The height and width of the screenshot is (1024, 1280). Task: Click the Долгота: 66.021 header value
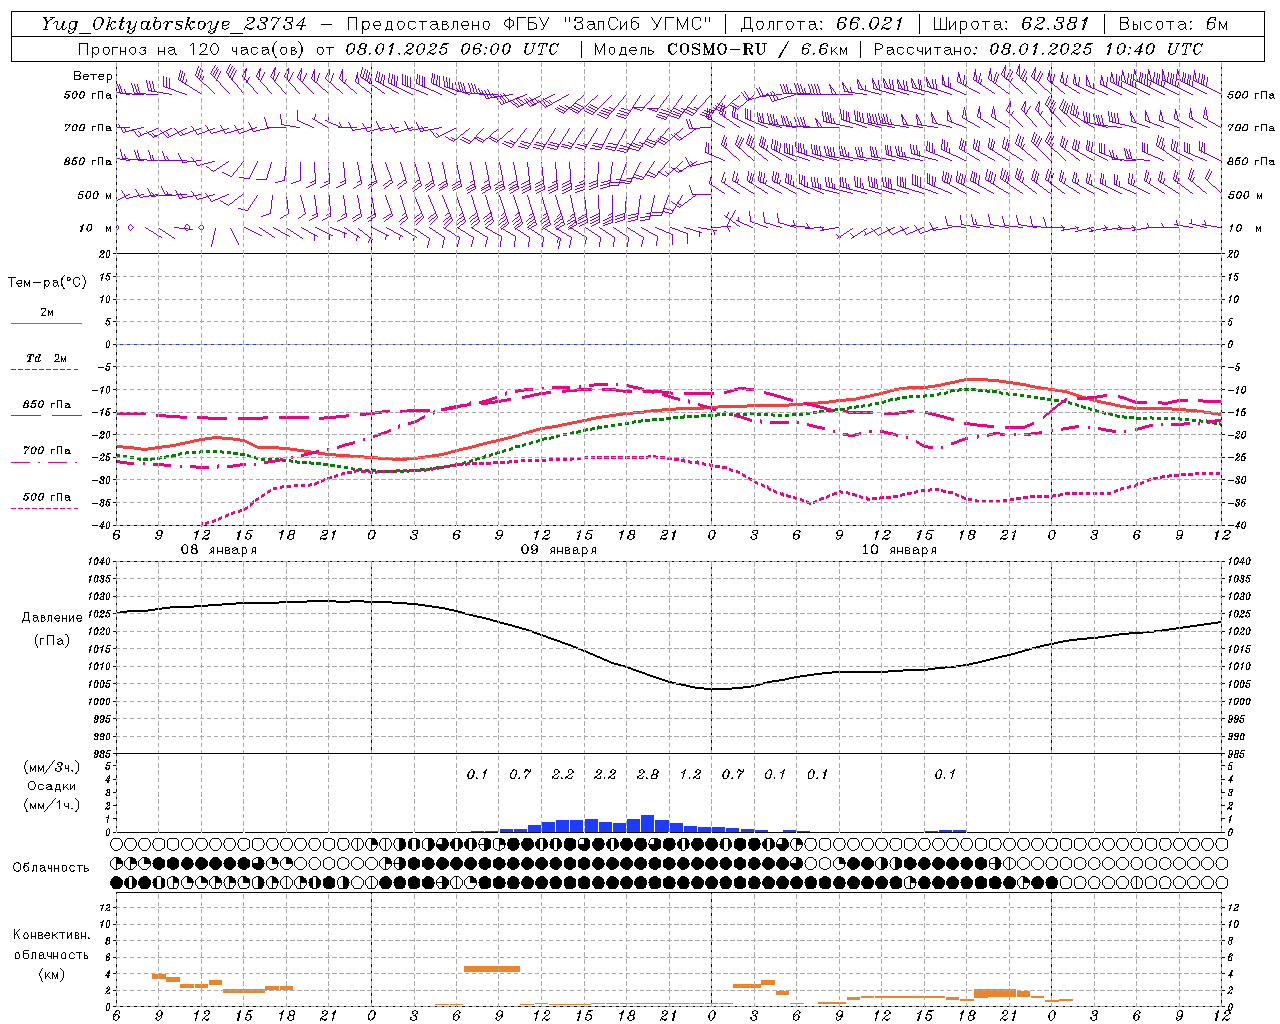822,24
